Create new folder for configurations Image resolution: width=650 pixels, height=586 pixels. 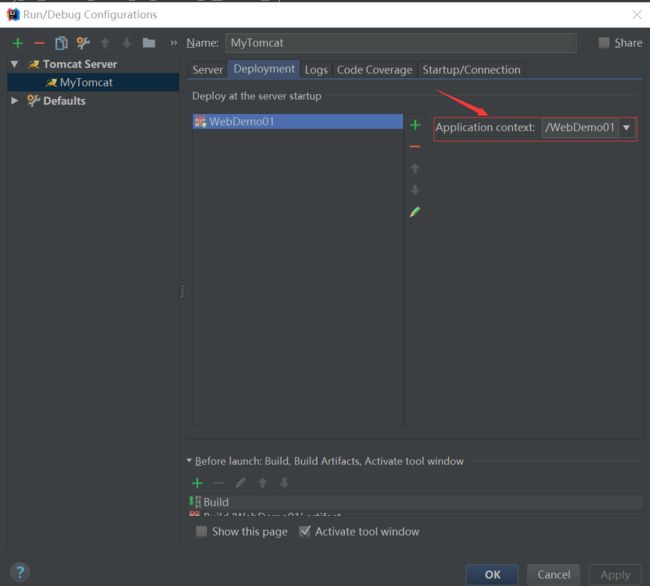149,43
